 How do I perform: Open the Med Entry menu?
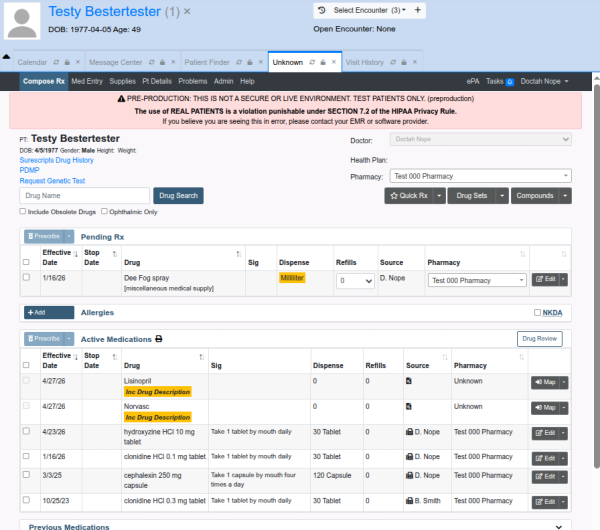point(87,80)
